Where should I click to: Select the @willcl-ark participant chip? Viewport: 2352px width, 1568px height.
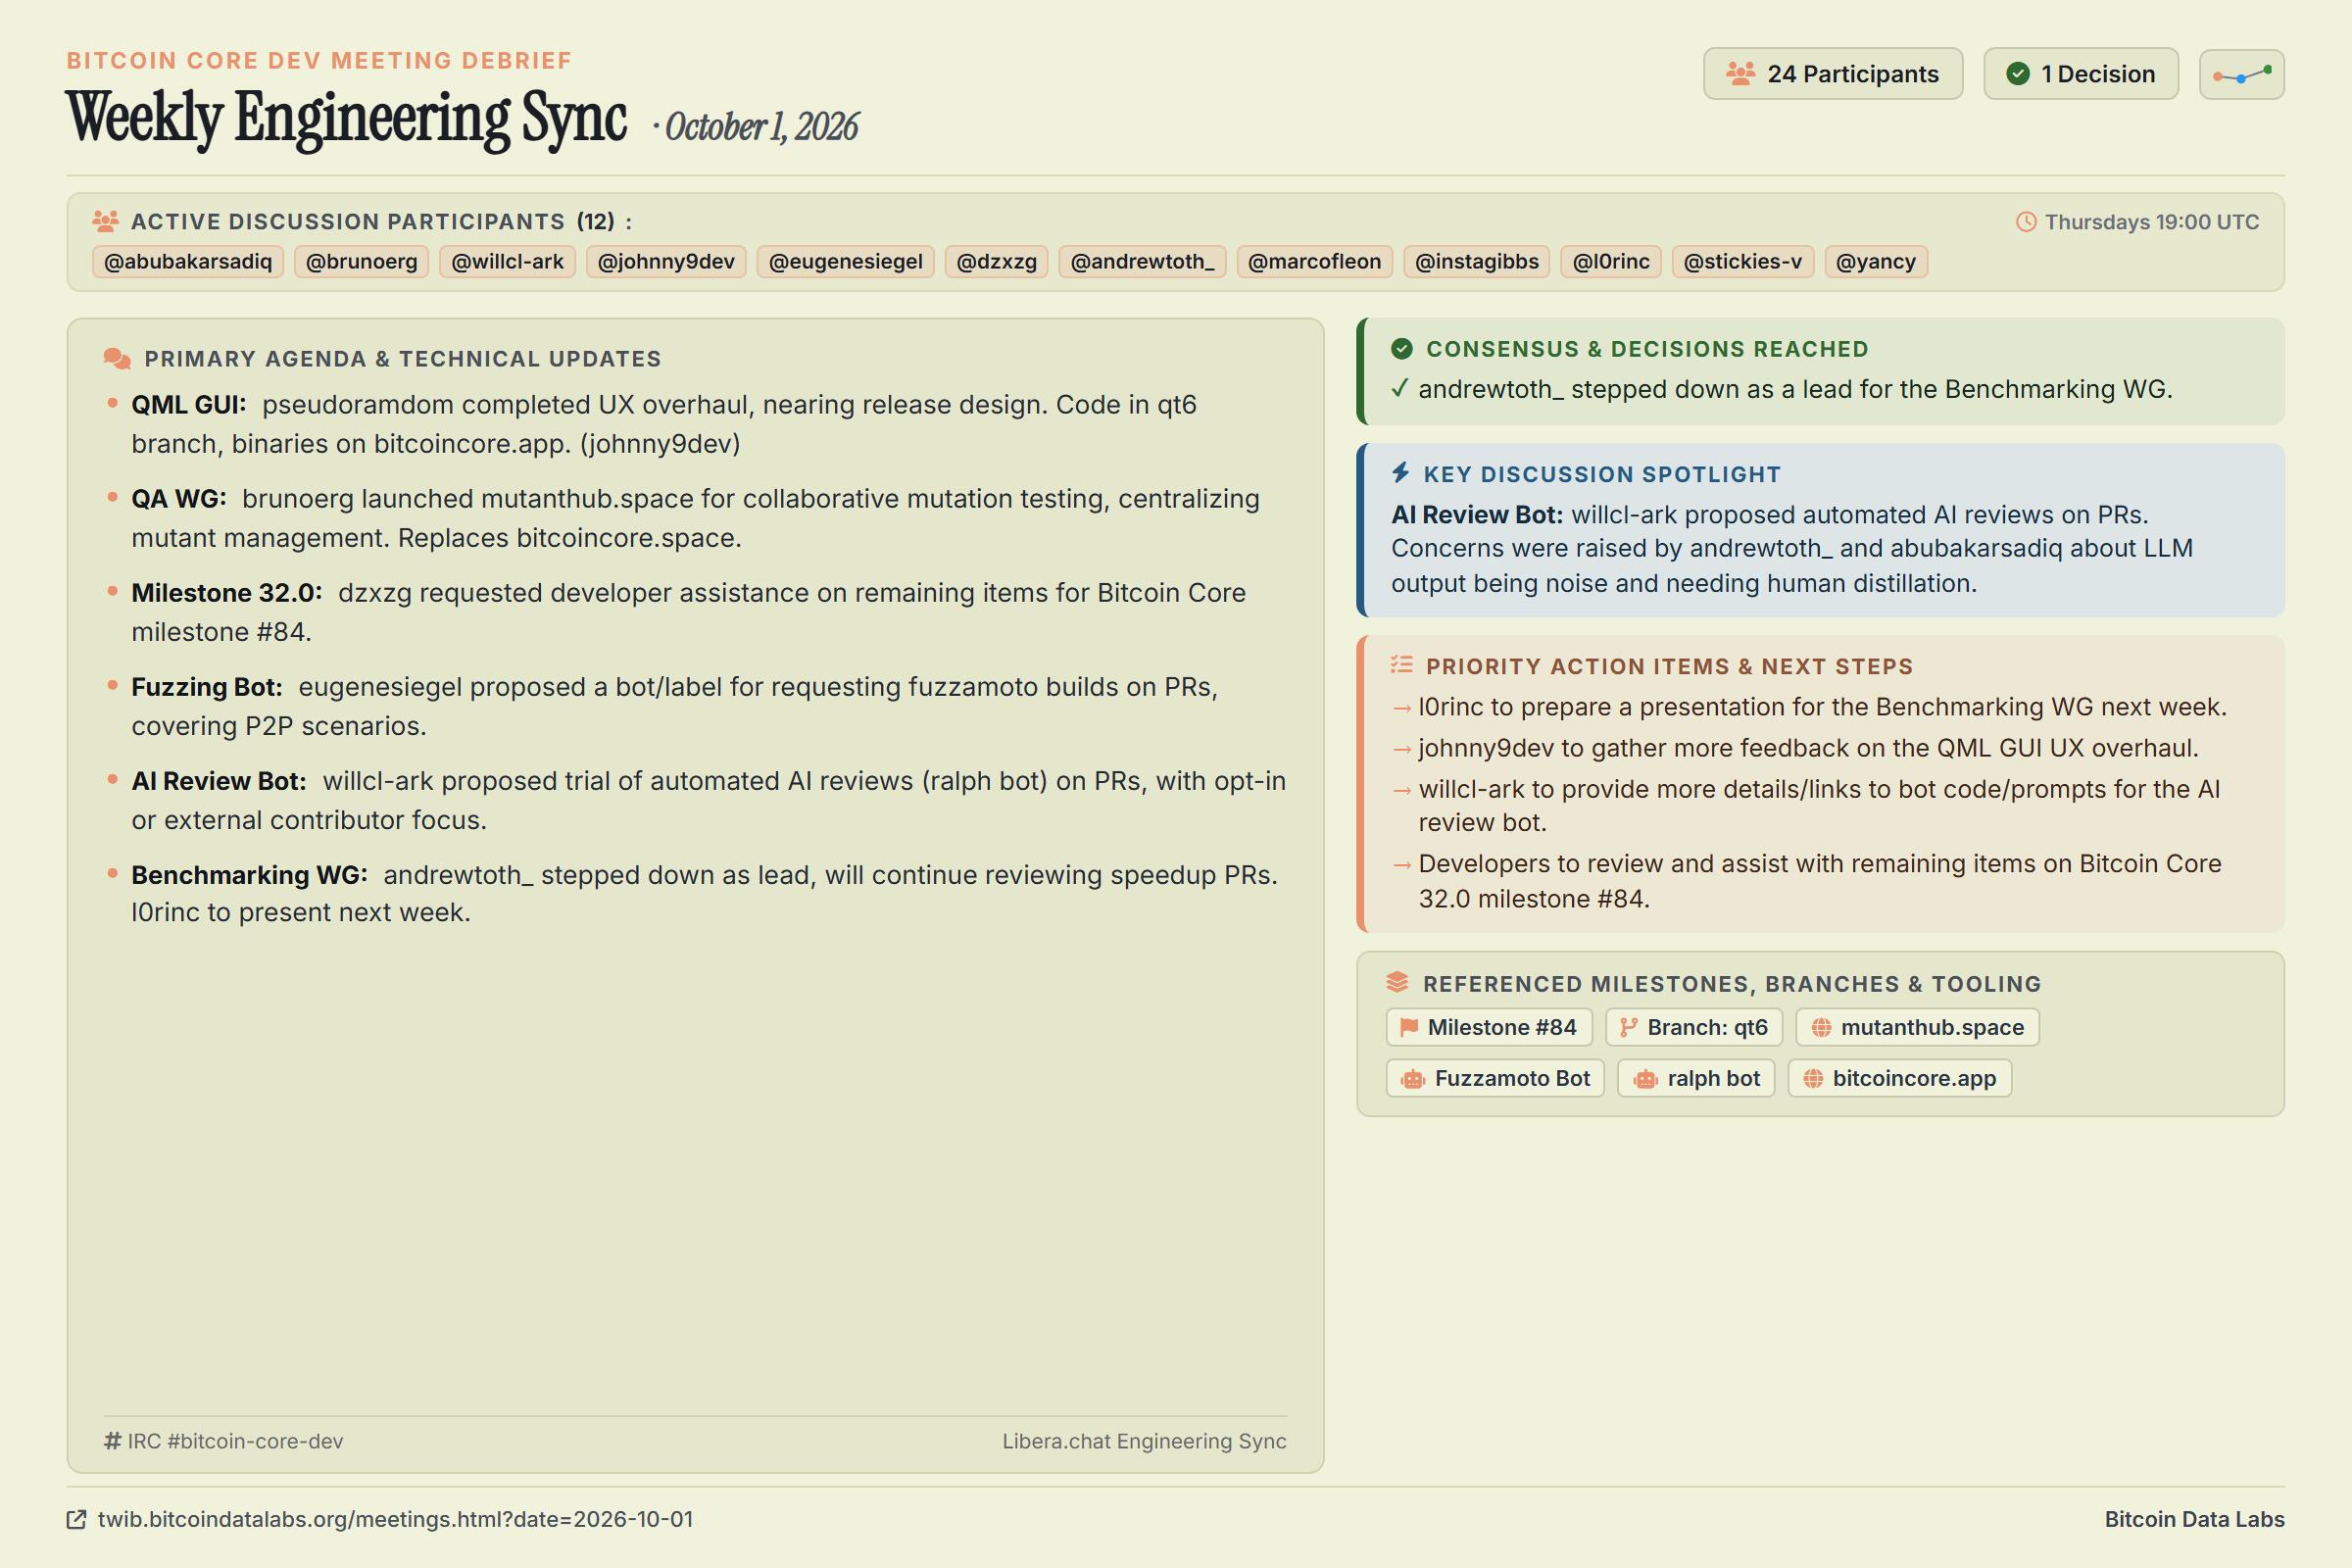pos(507,262)
